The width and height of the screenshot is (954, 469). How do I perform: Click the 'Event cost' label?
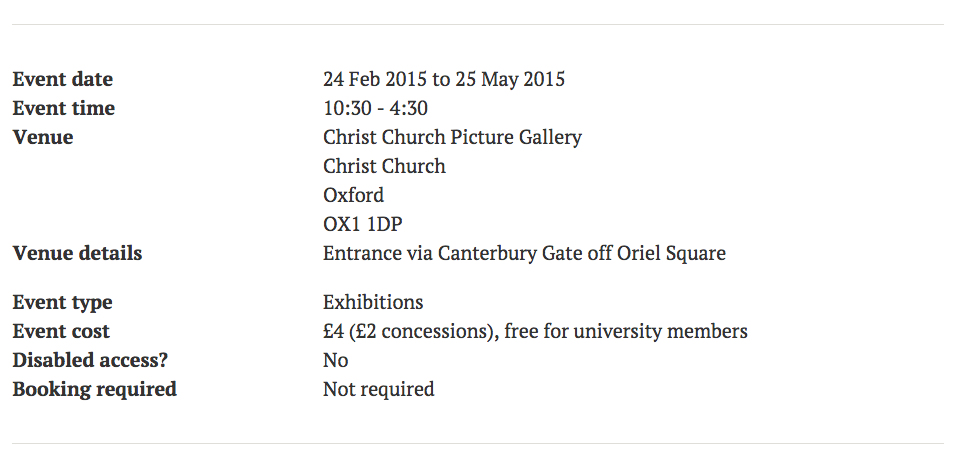(61, 332)
